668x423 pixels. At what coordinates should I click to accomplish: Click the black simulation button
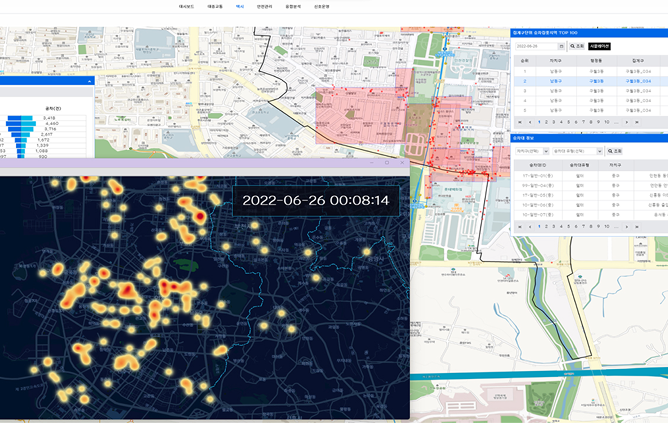point(599,46)
